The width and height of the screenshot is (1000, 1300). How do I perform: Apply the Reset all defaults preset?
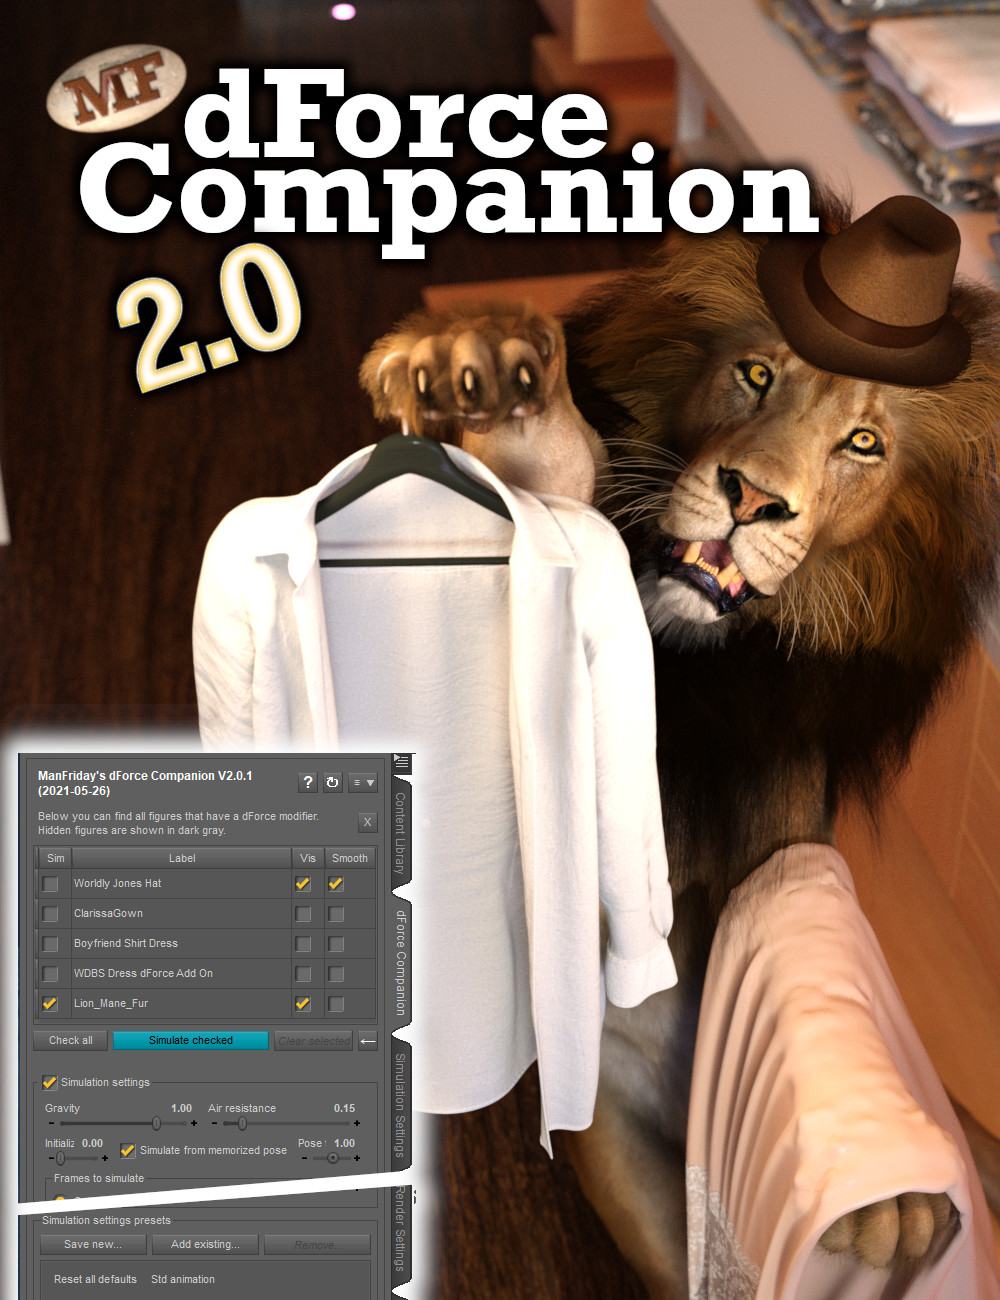95,1280
